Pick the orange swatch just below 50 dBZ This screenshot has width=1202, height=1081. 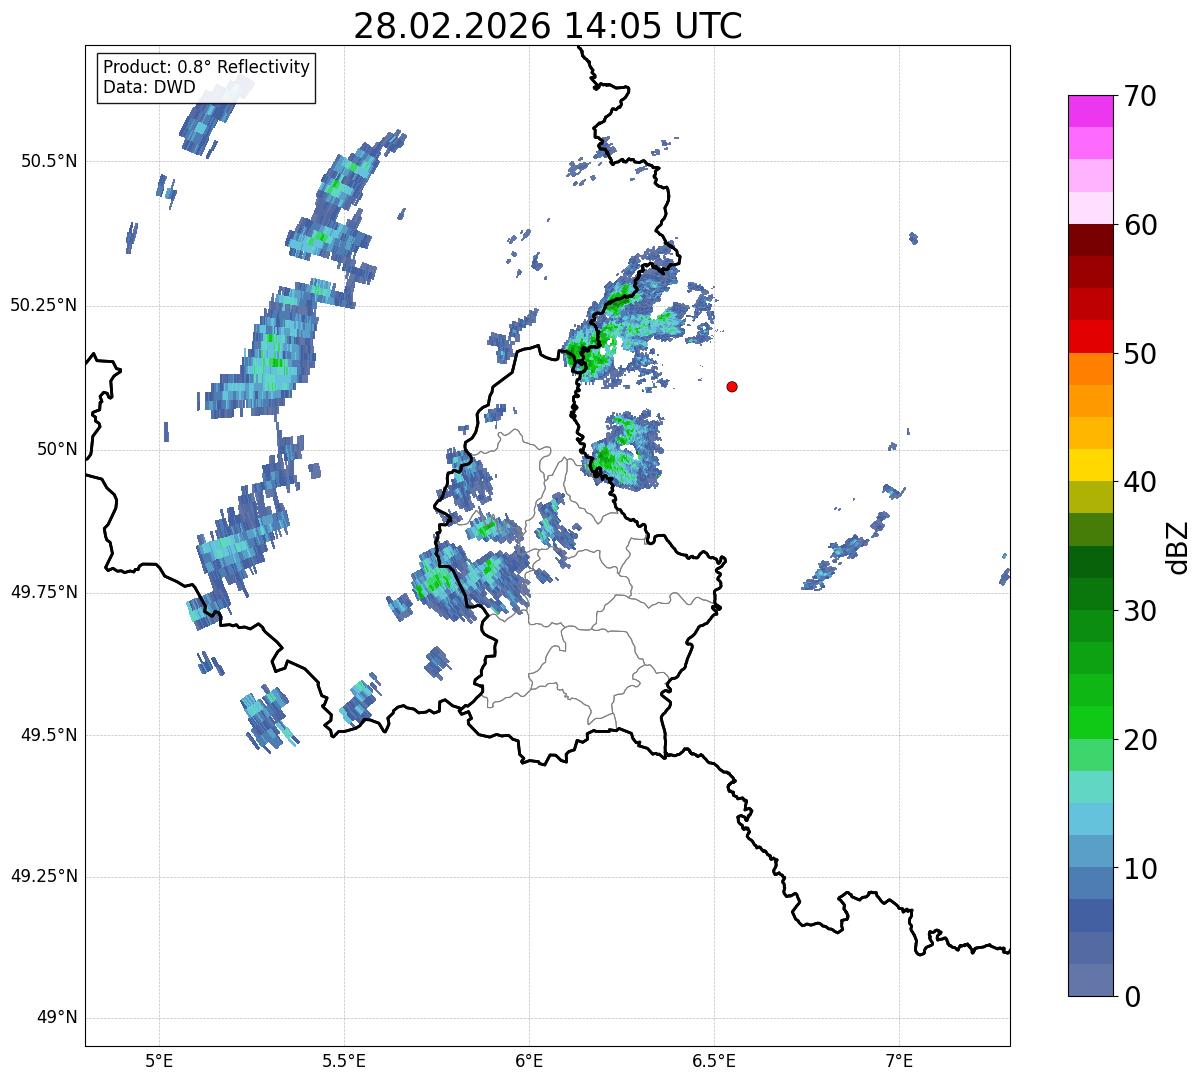pyautogui.click(x=1091, y=369)
